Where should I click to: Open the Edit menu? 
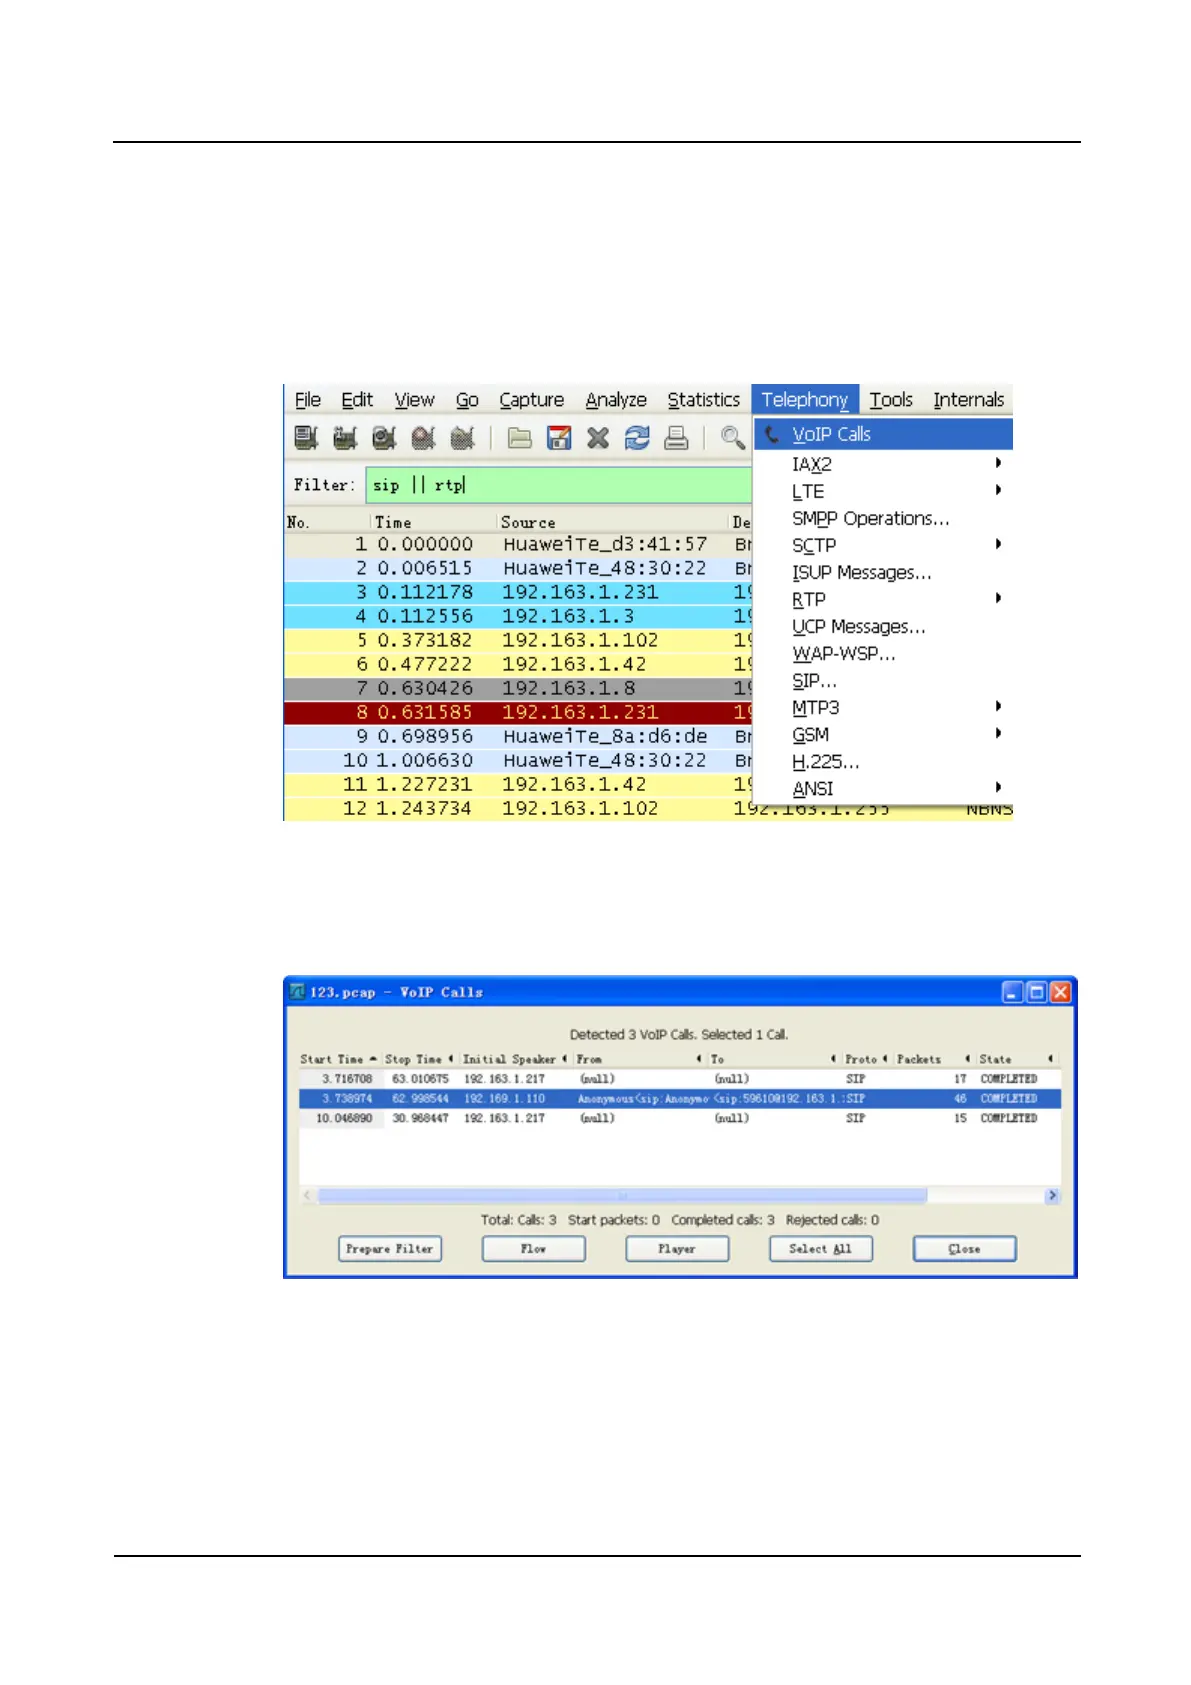pos(357,400)
